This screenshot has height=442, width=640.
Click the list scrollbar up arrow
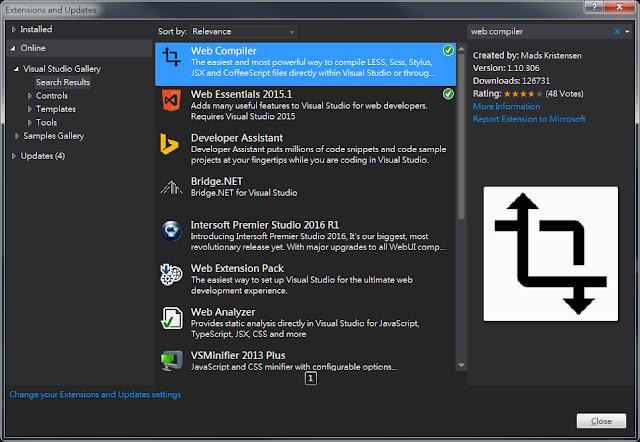[461, 49]
